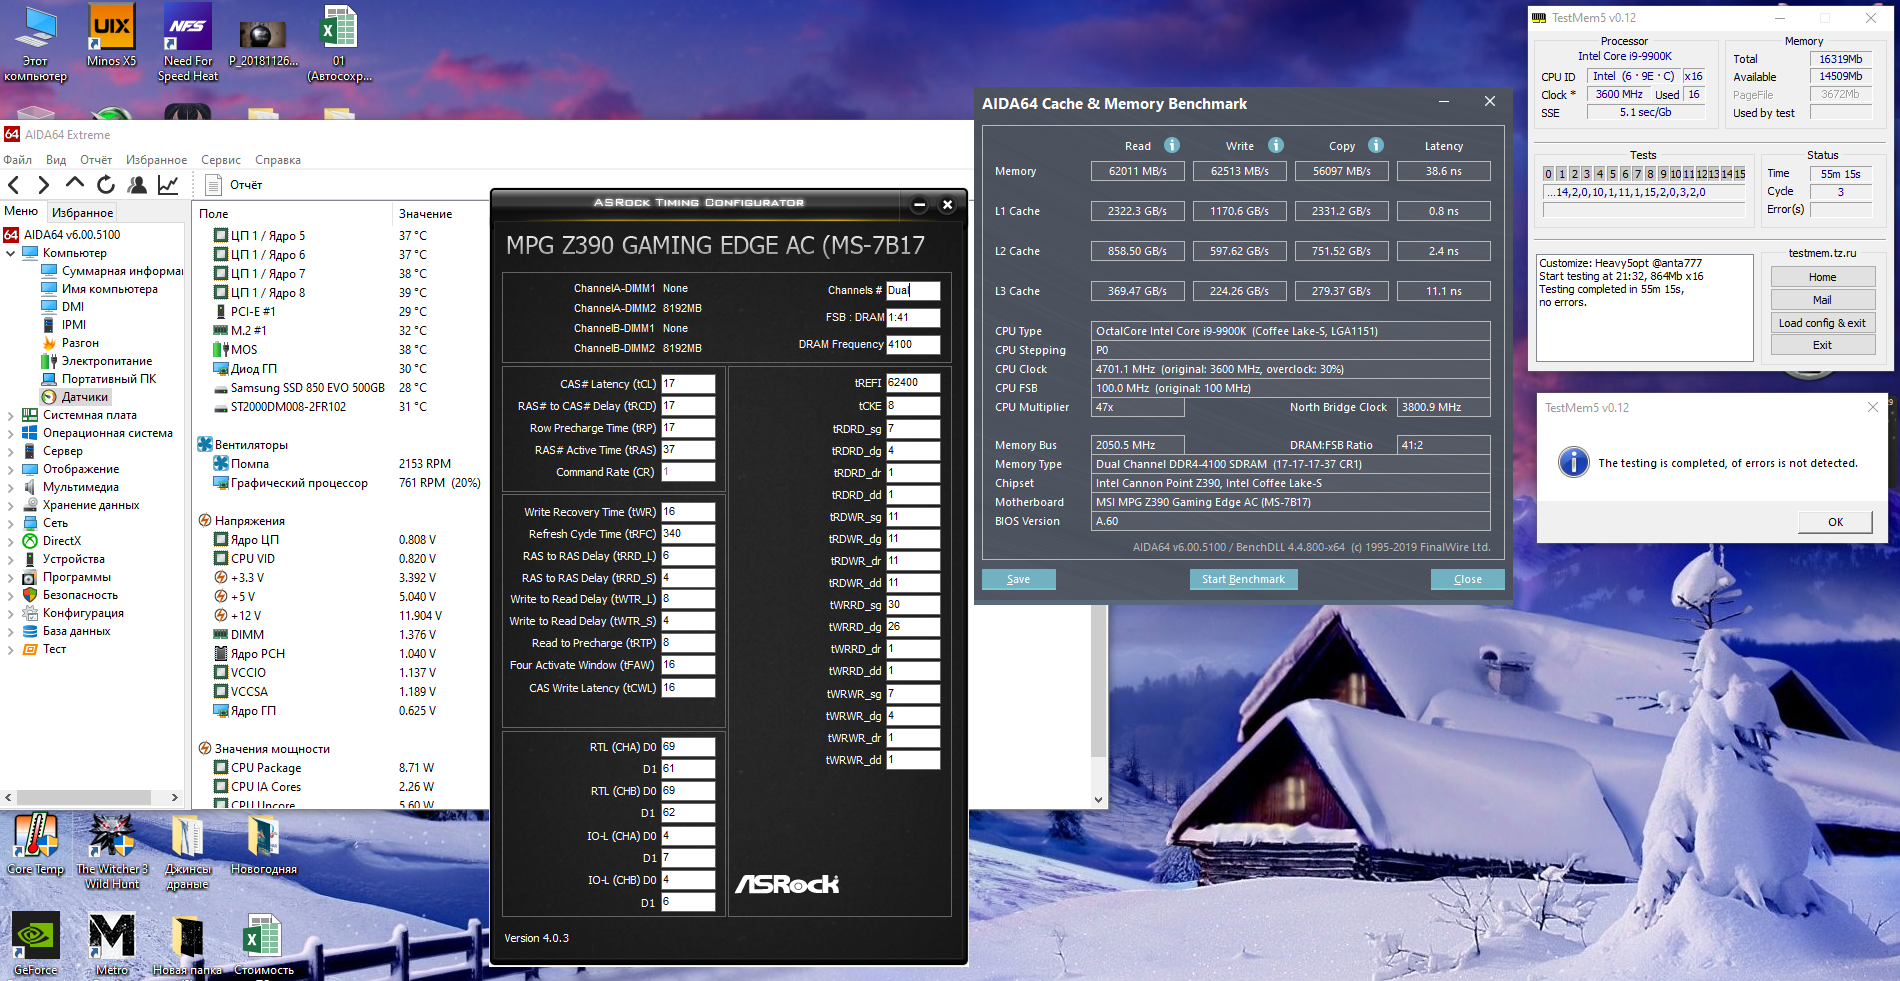Switch to the Избранное tab in left panel
Screen dimensions: 1900x981
click(x=82, y=213)
